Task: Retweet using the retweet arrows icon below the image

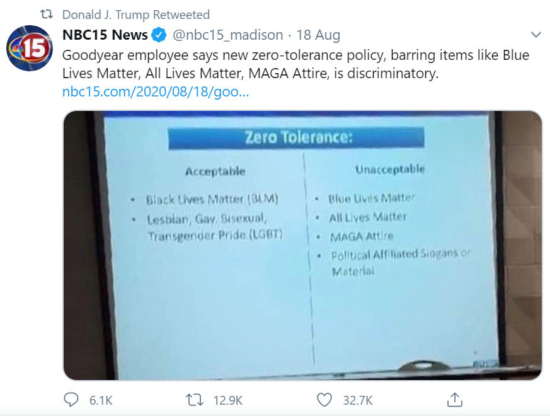Action: point(194,400)
